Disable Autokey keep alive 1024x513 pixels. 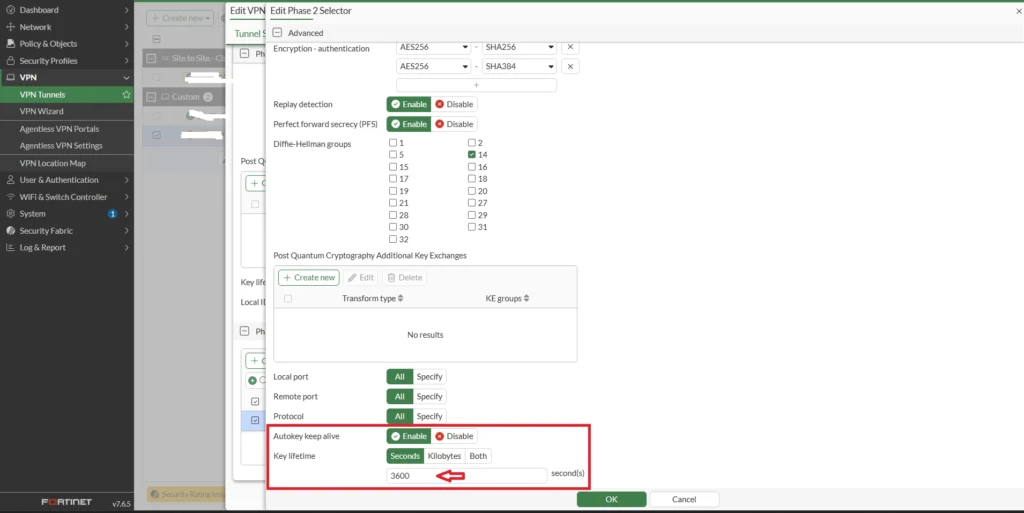[x=454, y=436]
